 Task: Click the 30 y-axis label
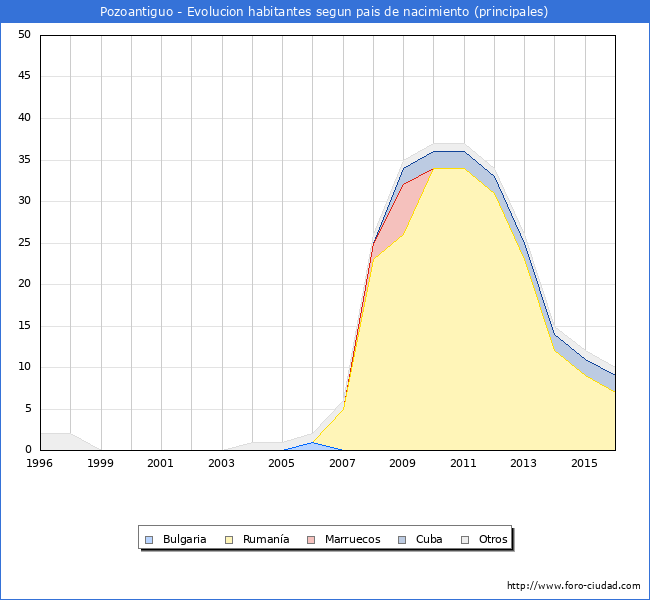(x=24, y=201)
